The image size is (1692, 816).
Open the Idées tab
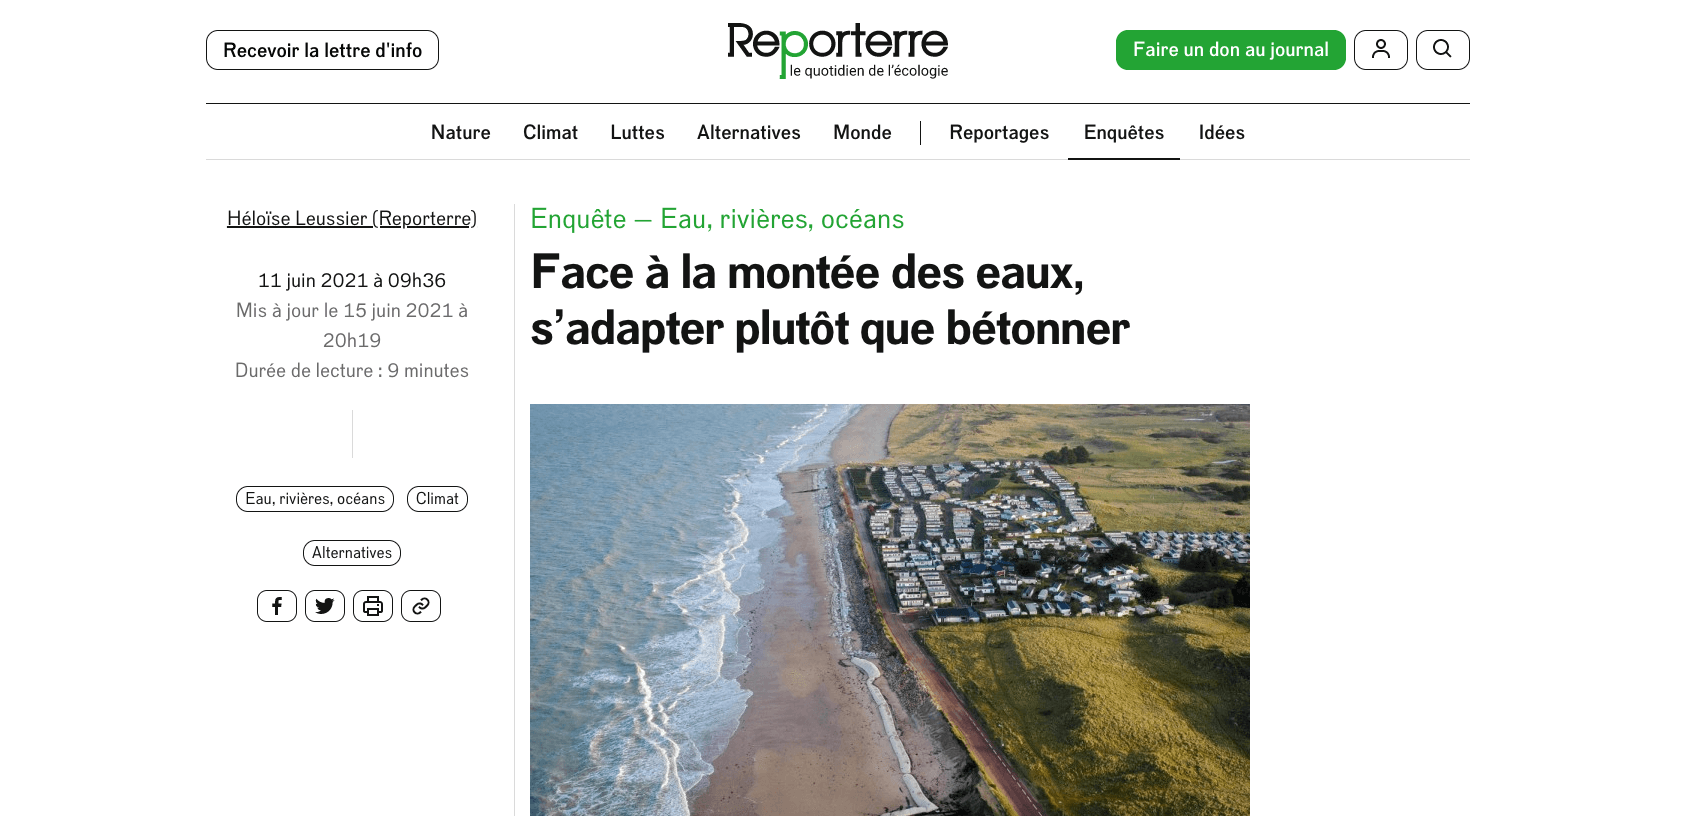point(1222,132)
